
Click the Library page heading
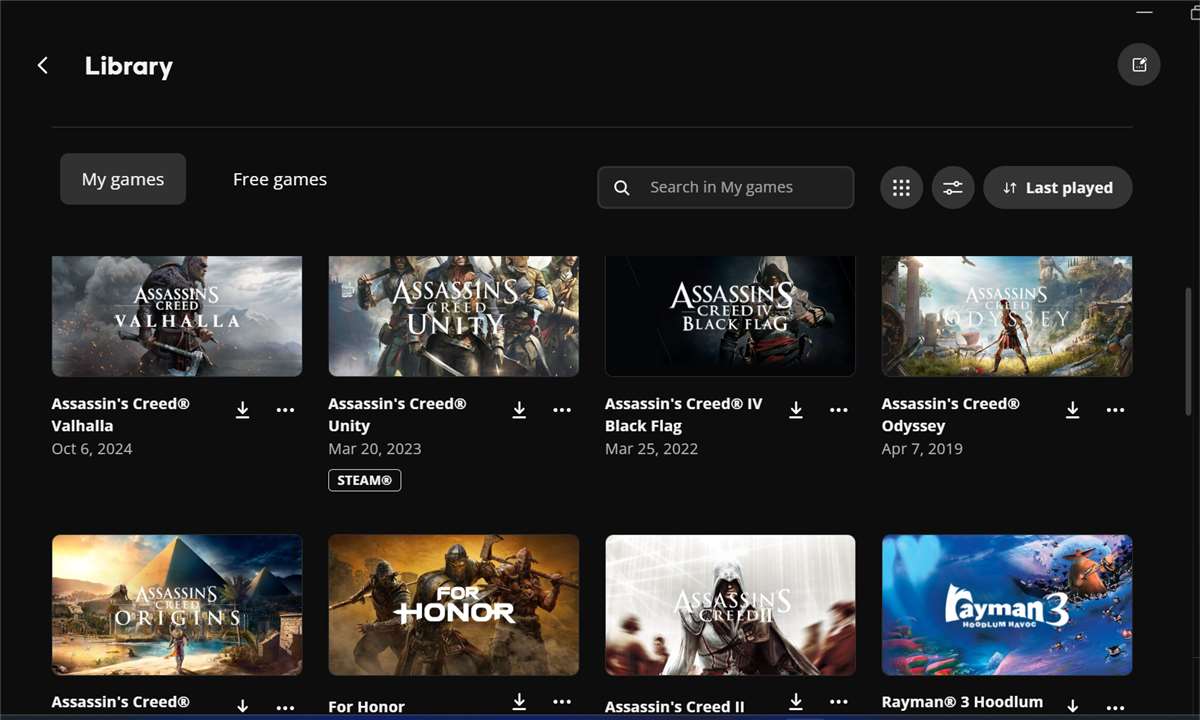pyautogui.click(x=129, y=66)
